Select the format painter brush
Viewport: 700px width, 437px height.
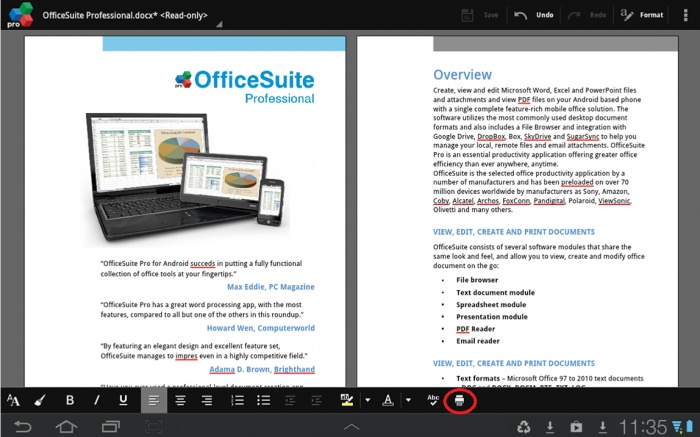40,400
